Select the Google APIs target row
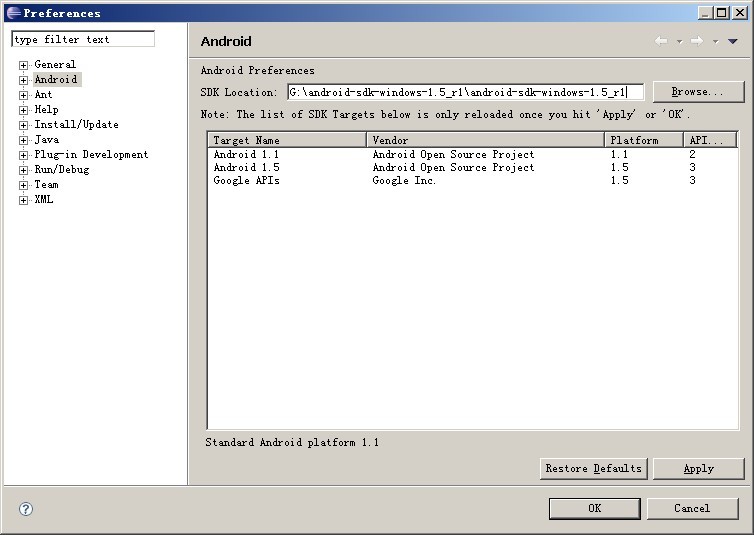This screenshot has width=754, height=535. (x=473, y=180)
